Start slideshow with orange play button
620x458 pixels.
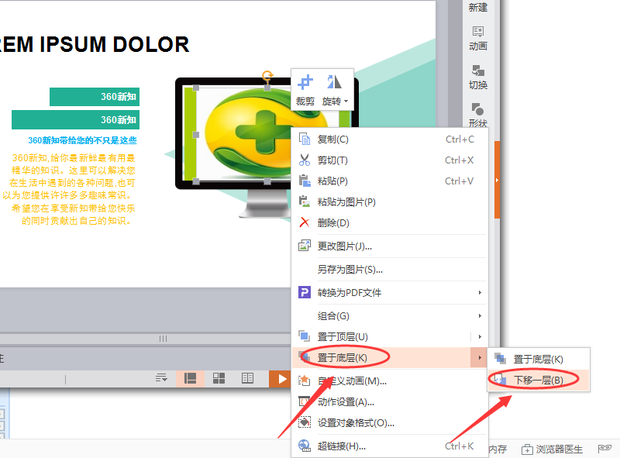click(x=280, y=379)
